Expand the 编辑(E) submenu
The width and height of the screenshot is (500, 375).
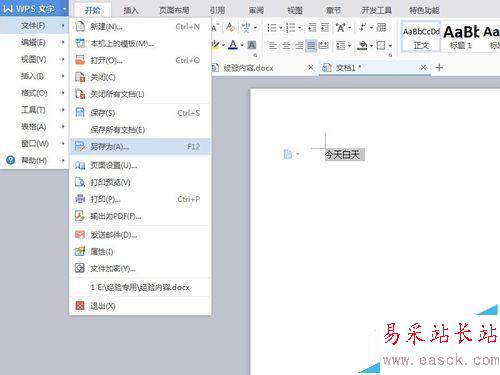point(34,42)
